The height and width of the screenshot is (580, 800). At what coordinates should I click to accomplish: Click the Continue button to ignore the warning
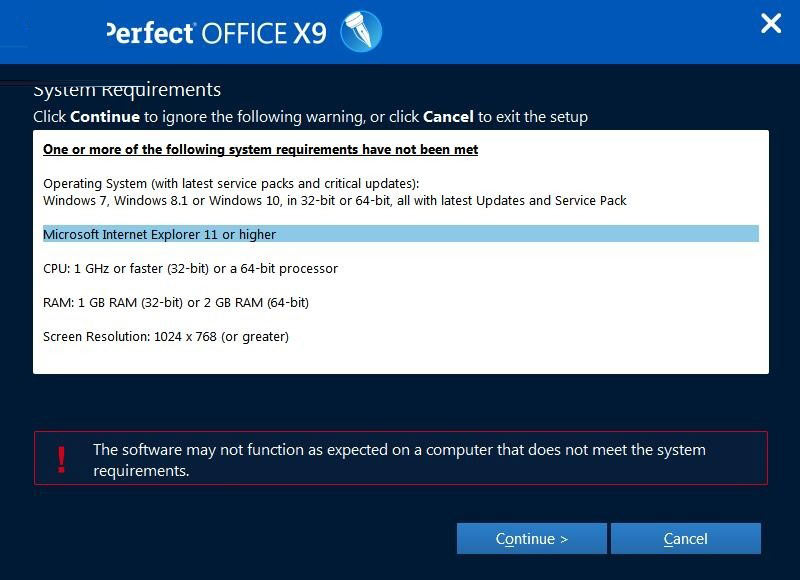[531, 538]
